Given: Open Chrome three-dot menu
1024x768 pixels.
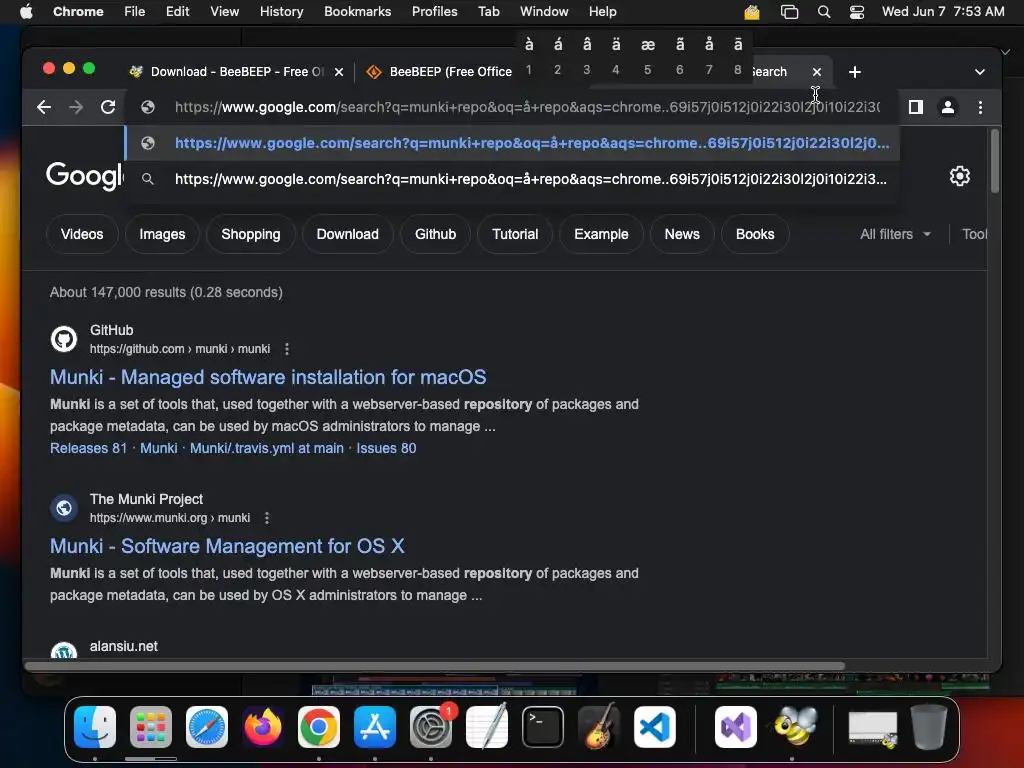Looking at the screenshot, I should 980,107.
